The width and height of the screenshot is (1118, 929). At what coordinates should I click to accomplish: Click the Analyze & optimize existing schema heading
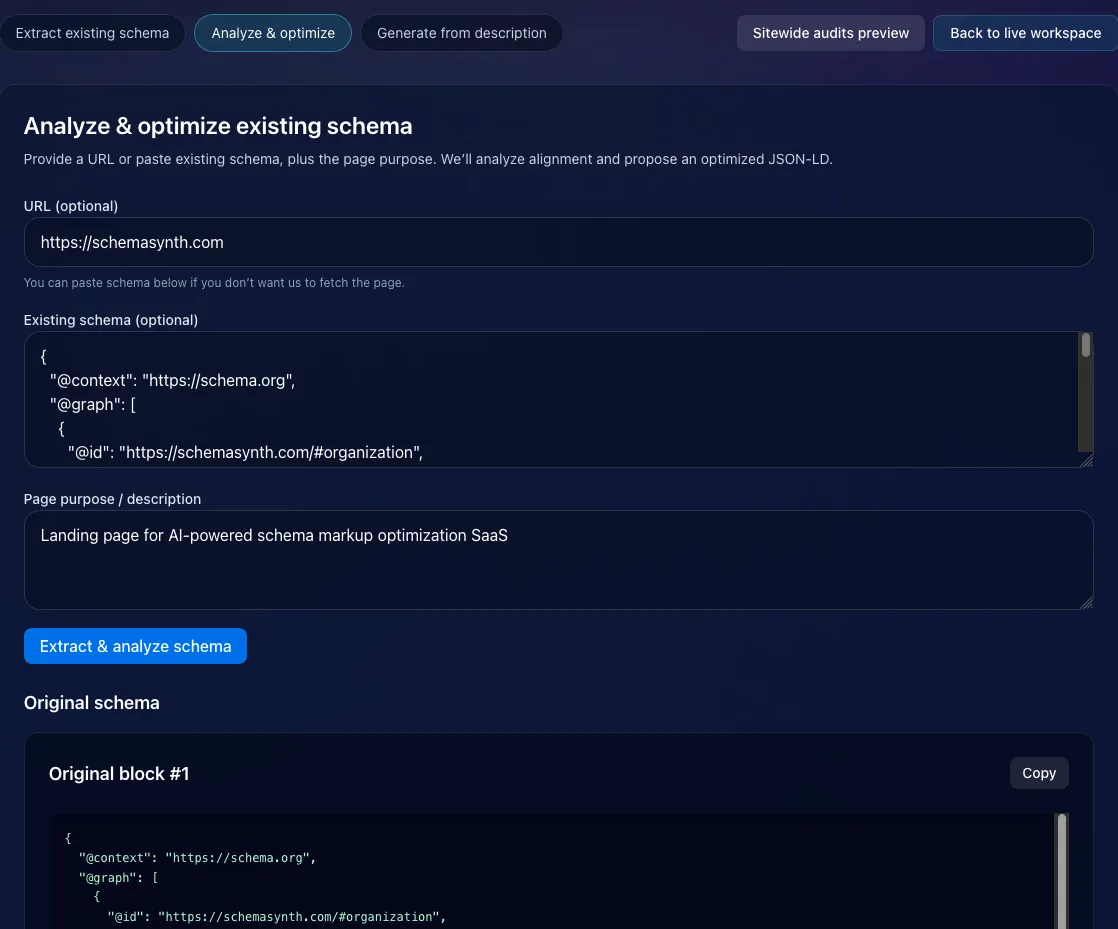tap(218, 125)
